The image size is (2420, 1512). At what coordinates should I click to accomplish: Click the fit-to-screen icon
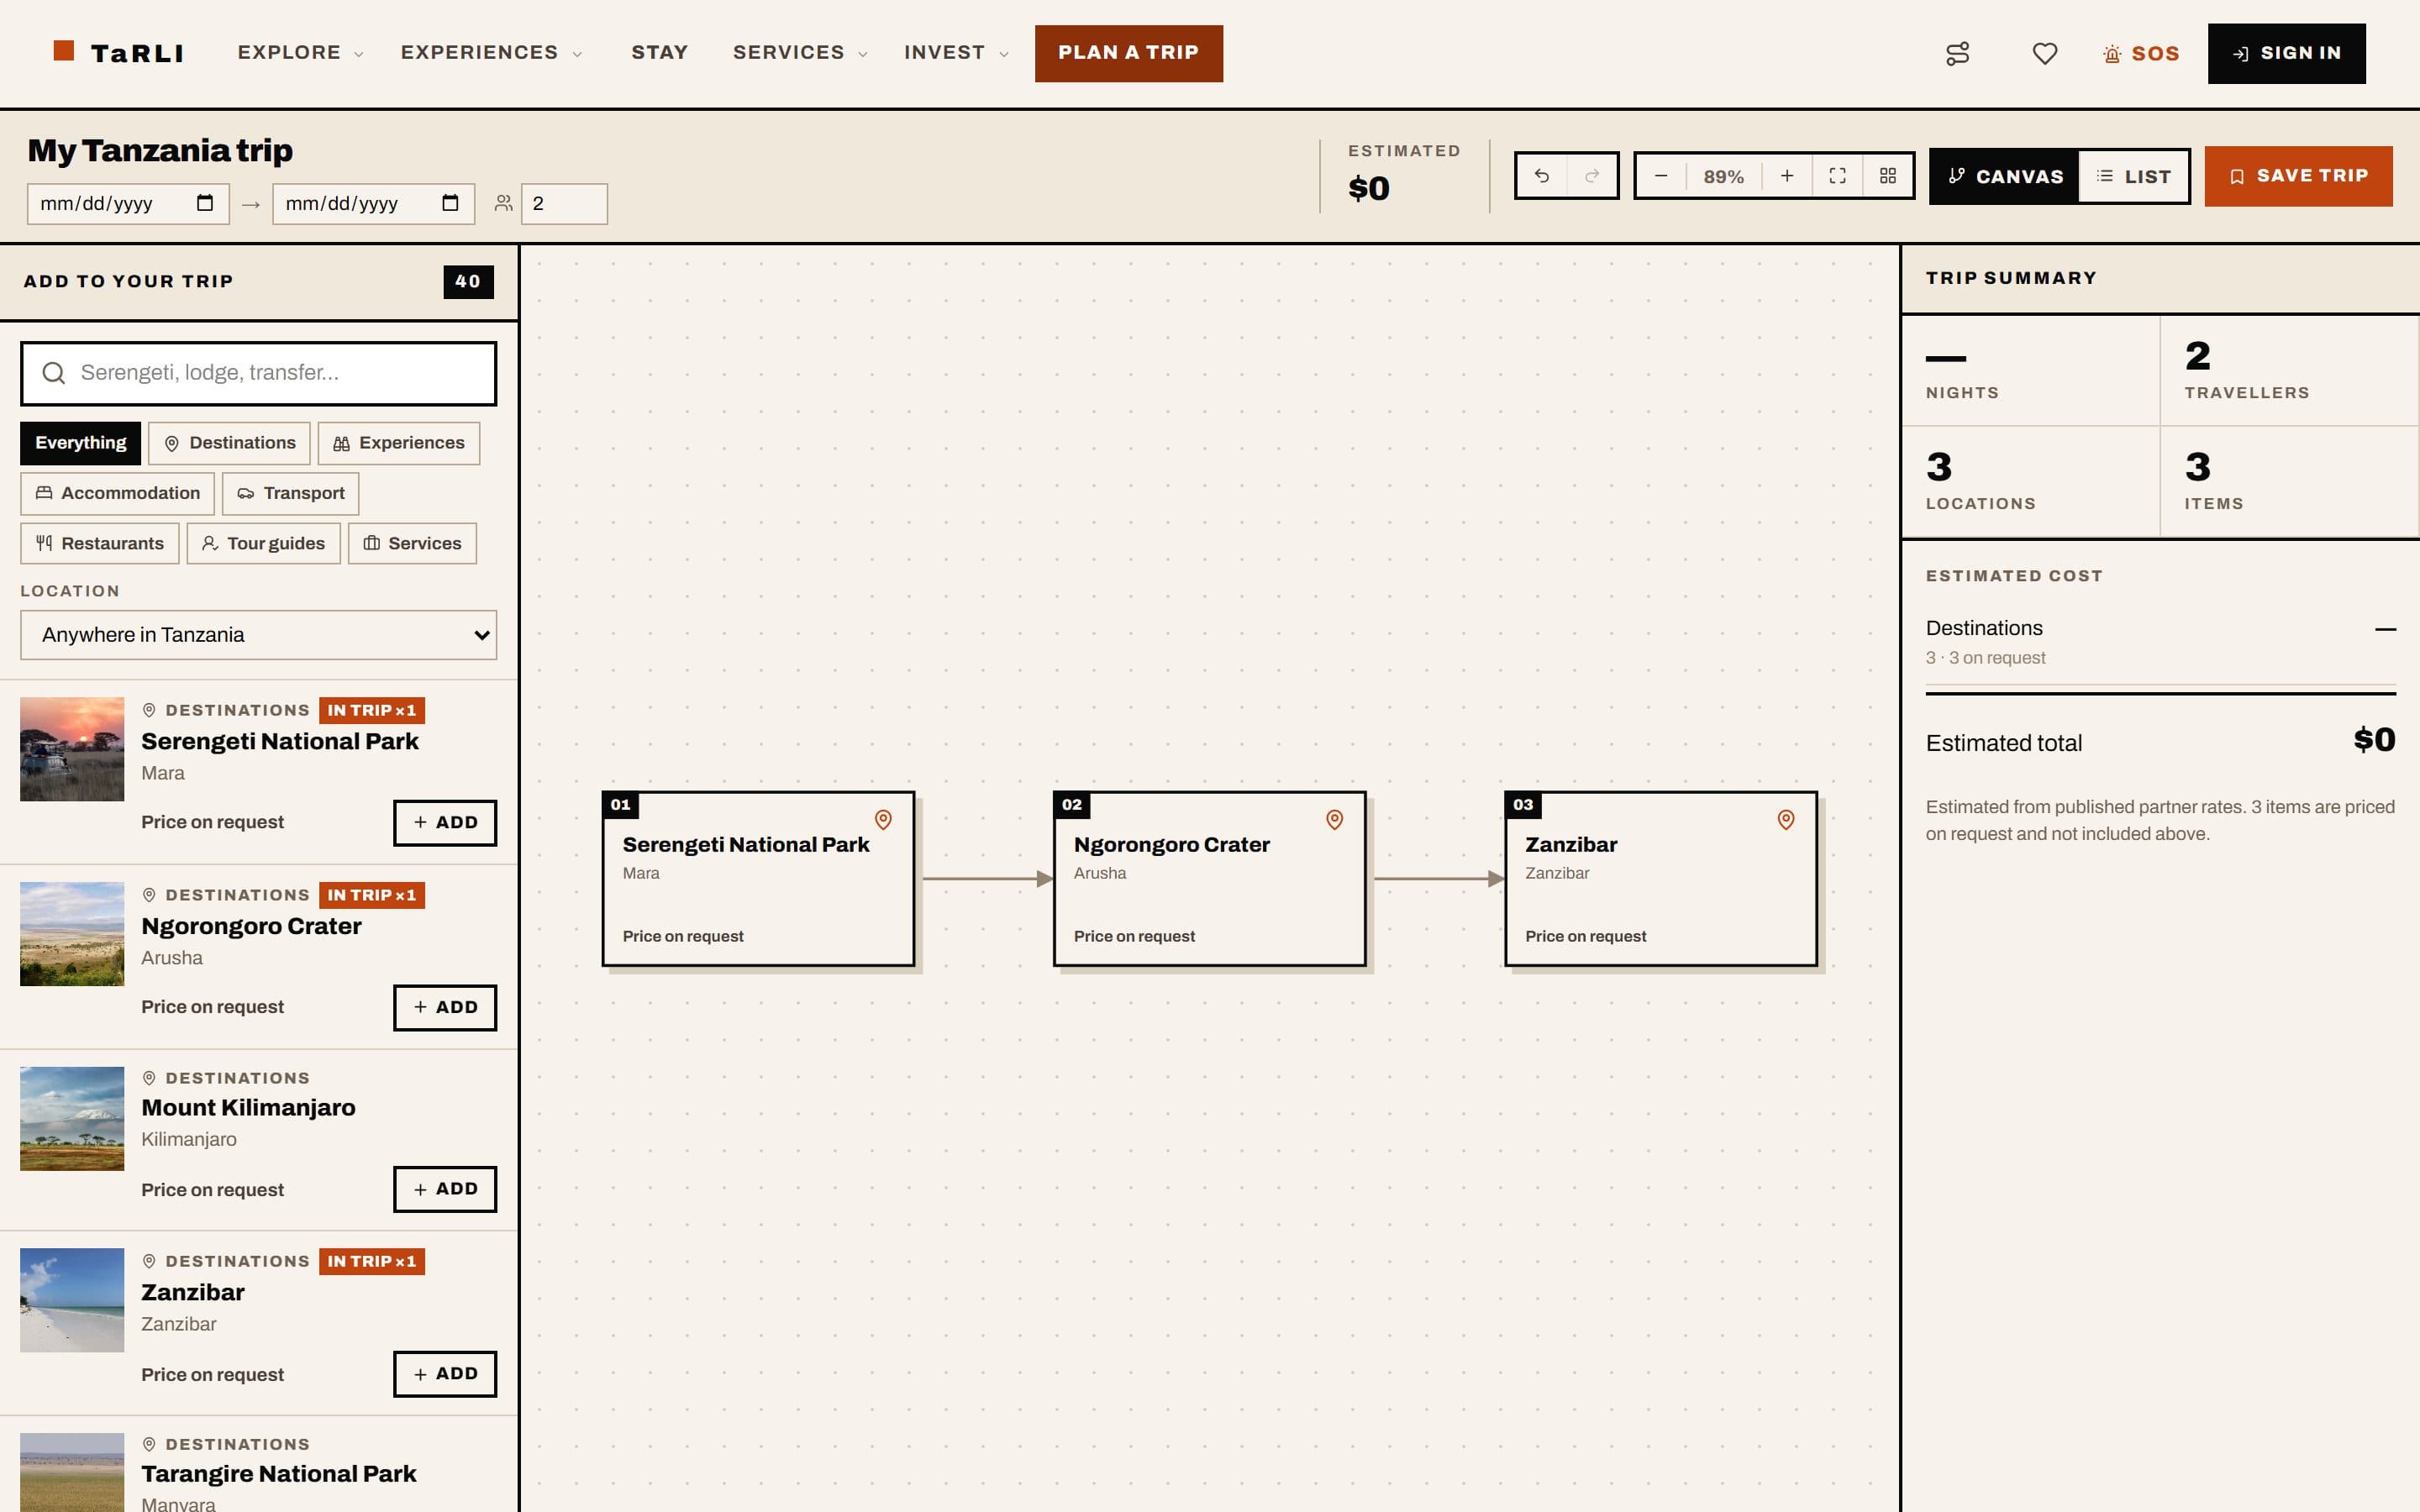point(1837,176)
